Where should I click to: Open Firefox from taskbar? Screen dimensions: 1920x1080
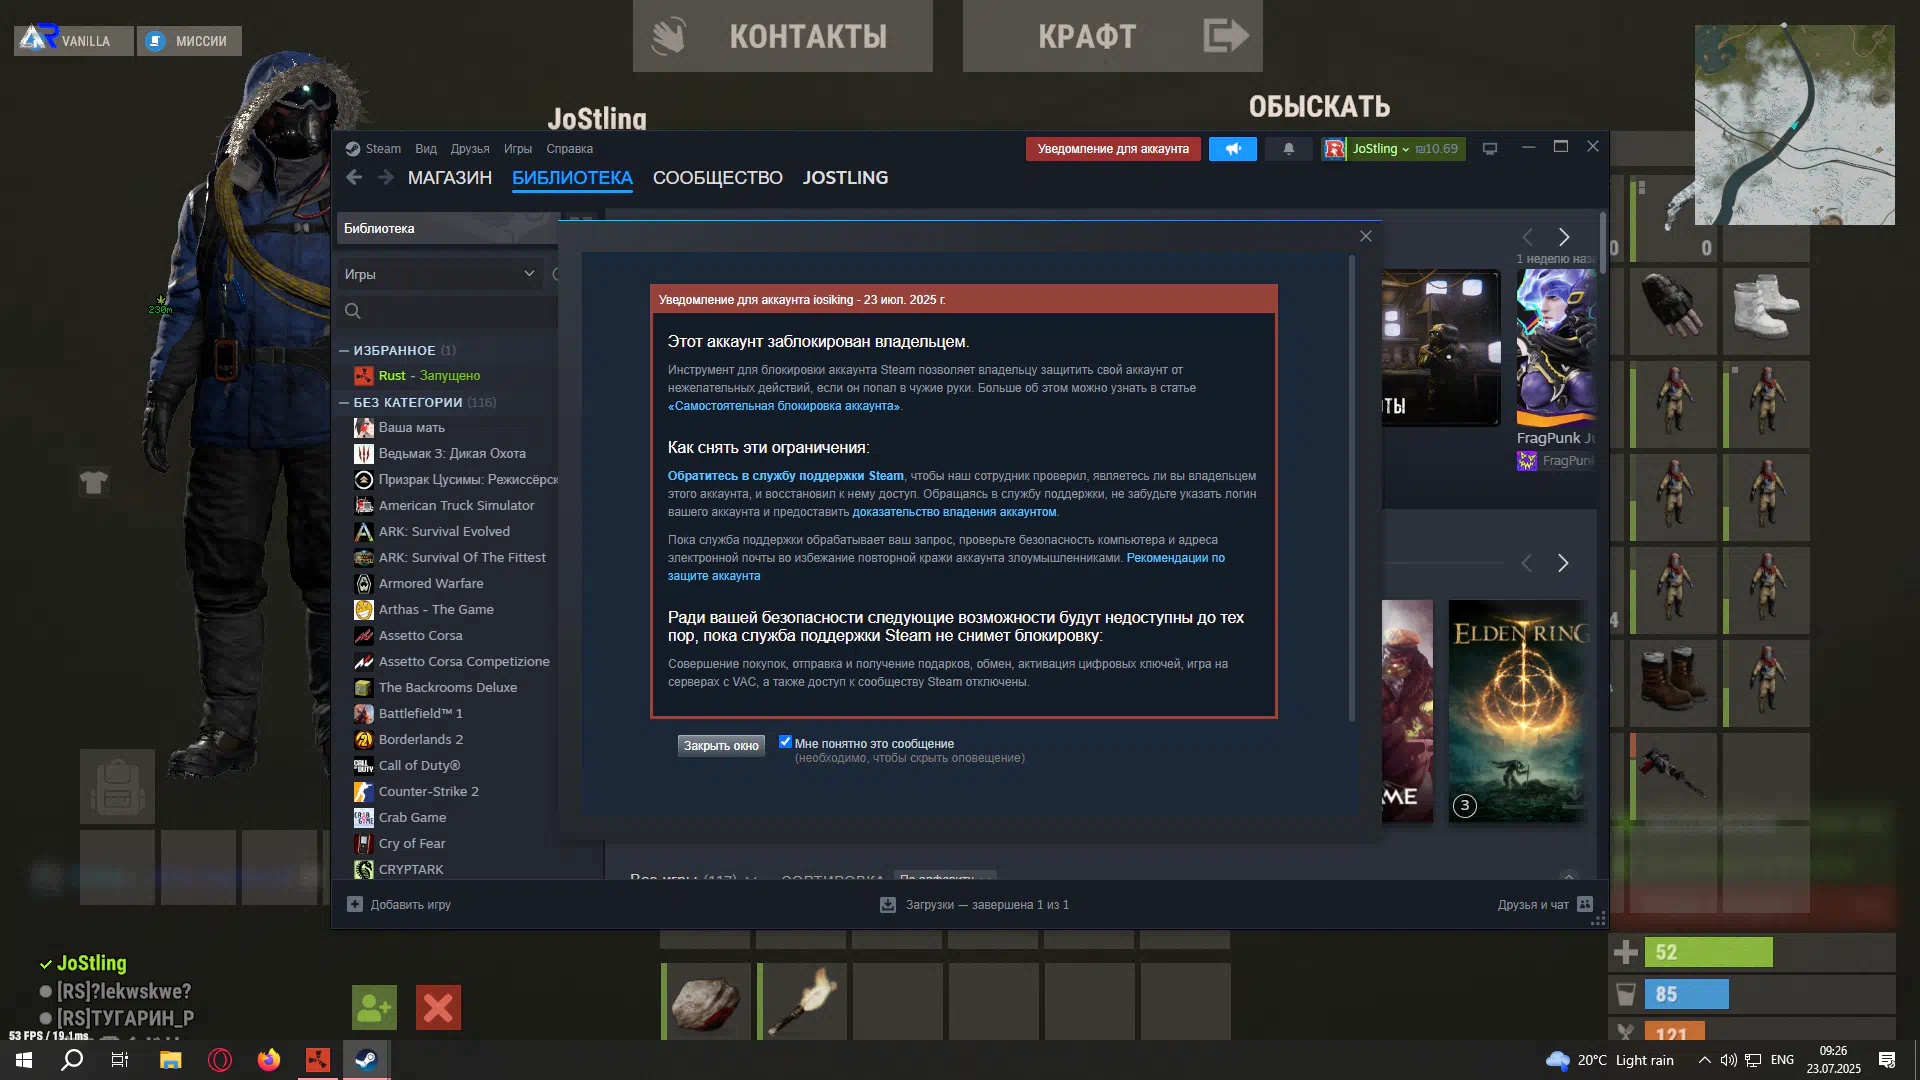click(x=268, y=1060)
